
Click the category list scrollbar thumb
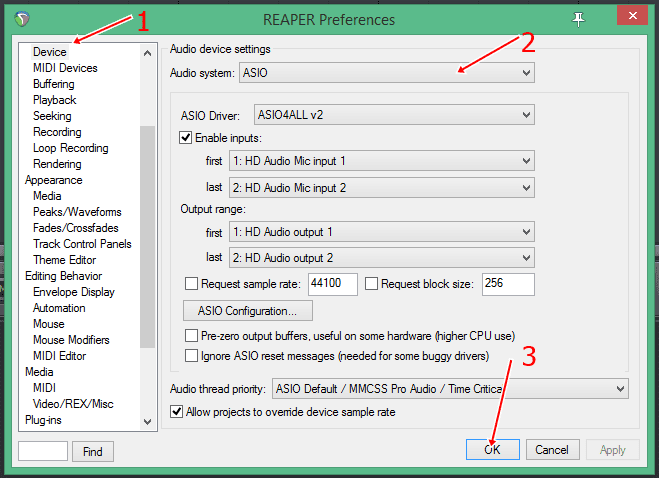pyautogui.click(x=147, y=237)
